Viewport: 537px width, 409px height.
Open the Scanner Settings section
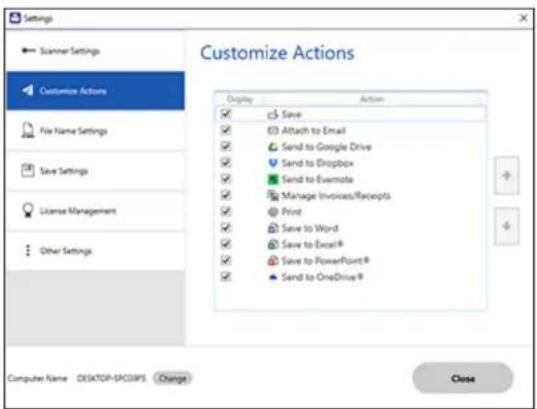pos(95,51)
